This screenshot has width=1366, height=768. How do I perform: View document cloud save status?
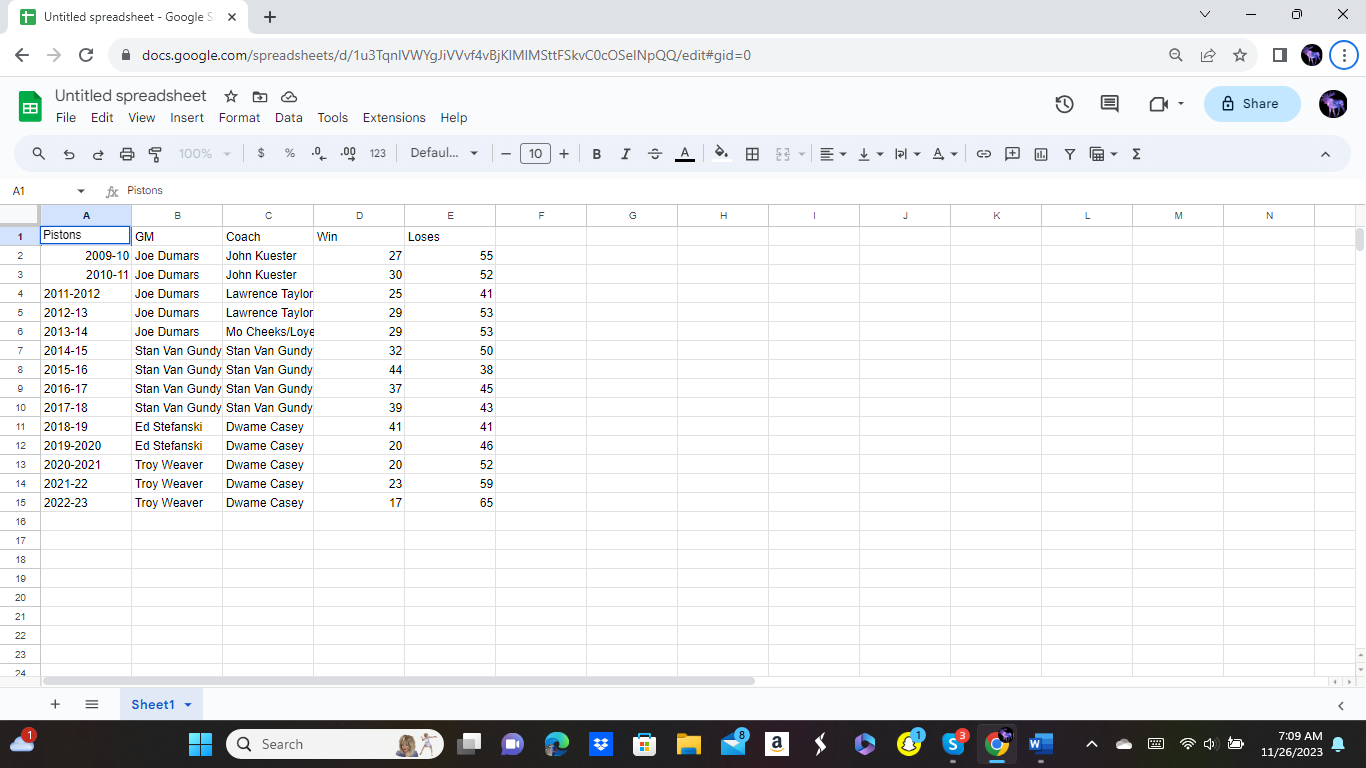click(289, 97)
